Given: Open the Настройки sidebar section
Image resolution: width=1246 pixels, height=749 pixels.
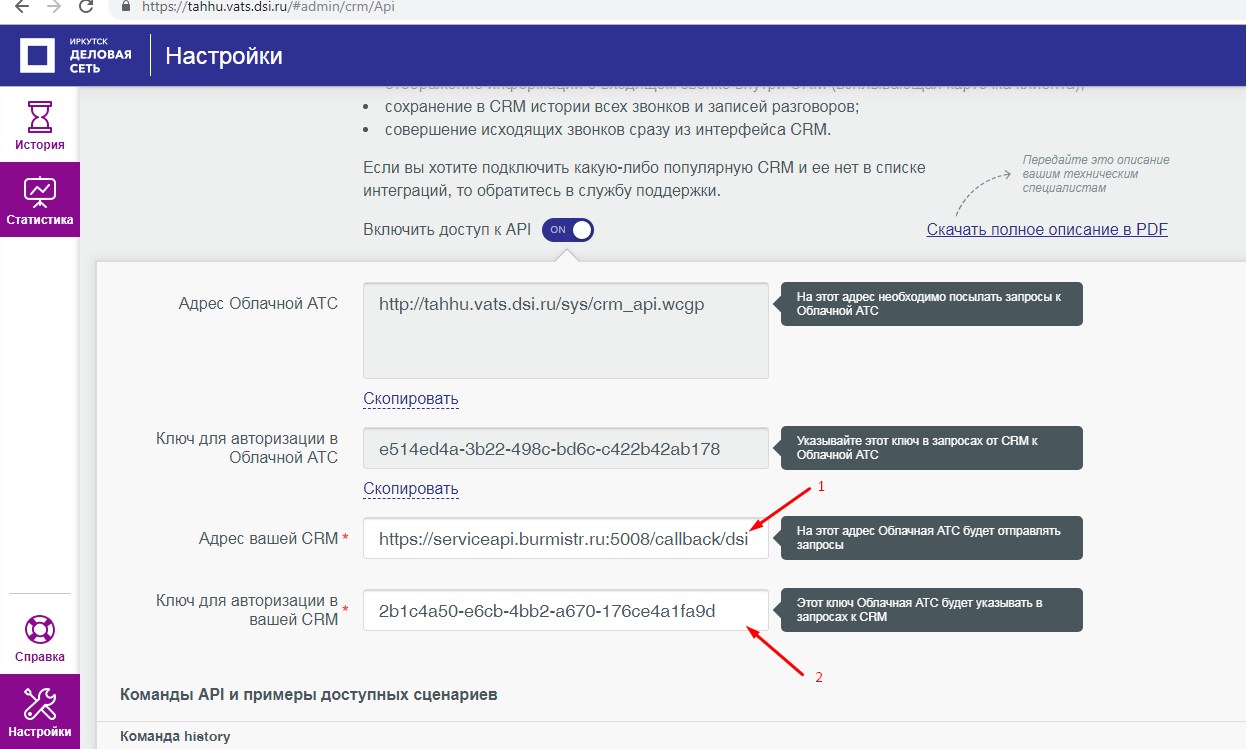Looking at the screenshot, I should [x=39, y=712].
